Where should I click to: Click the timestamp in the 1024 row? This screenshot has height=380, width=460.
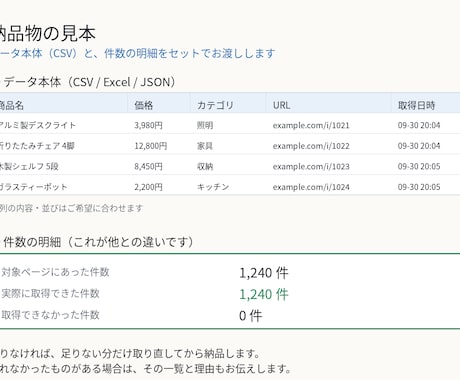tap(419, 187)
